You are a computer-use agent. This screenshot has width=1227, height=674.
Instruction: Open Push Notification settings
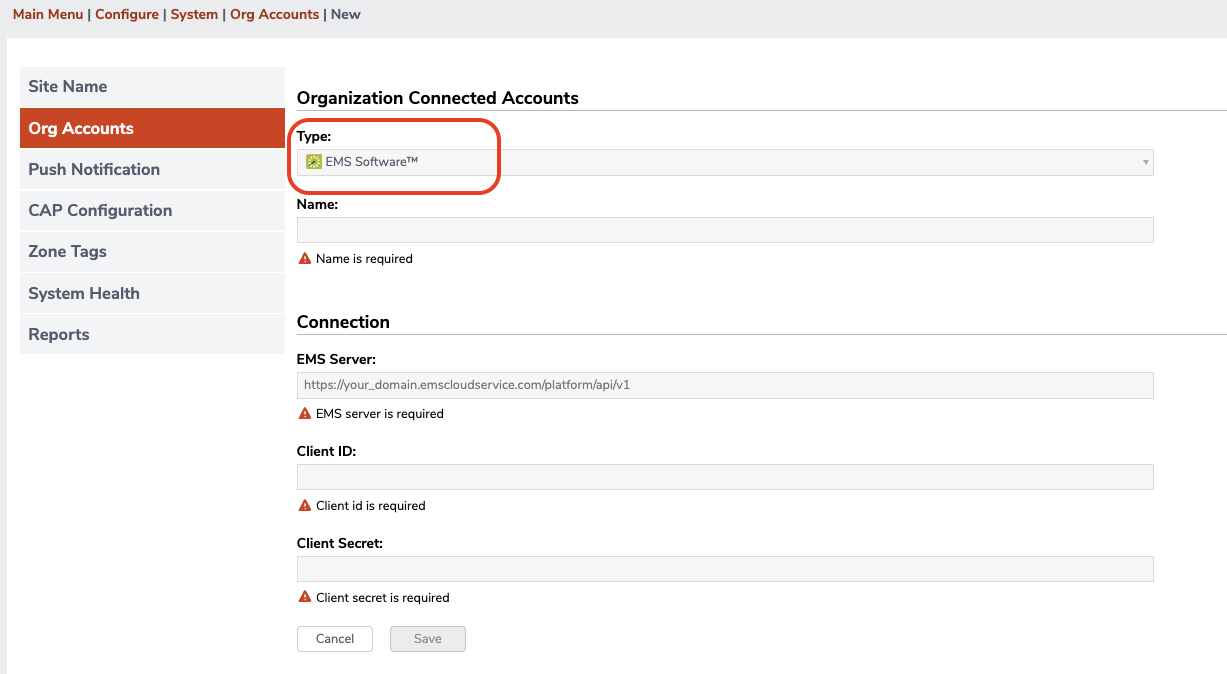[152, 169]
